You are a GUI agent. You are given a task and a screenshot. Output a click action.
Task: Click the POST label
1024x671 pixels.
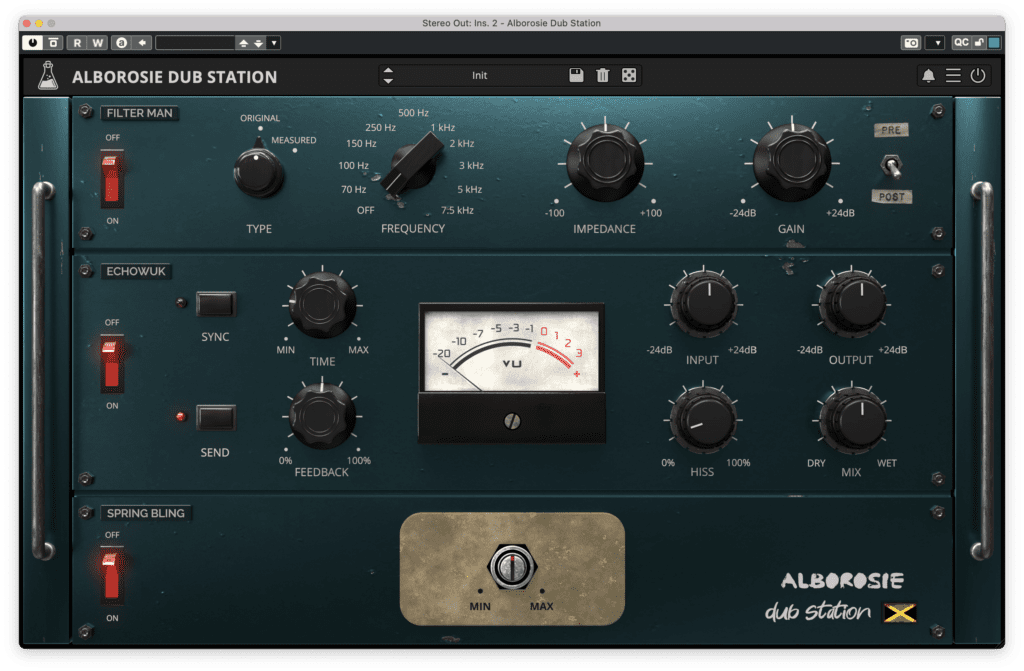tap(891, 197)
